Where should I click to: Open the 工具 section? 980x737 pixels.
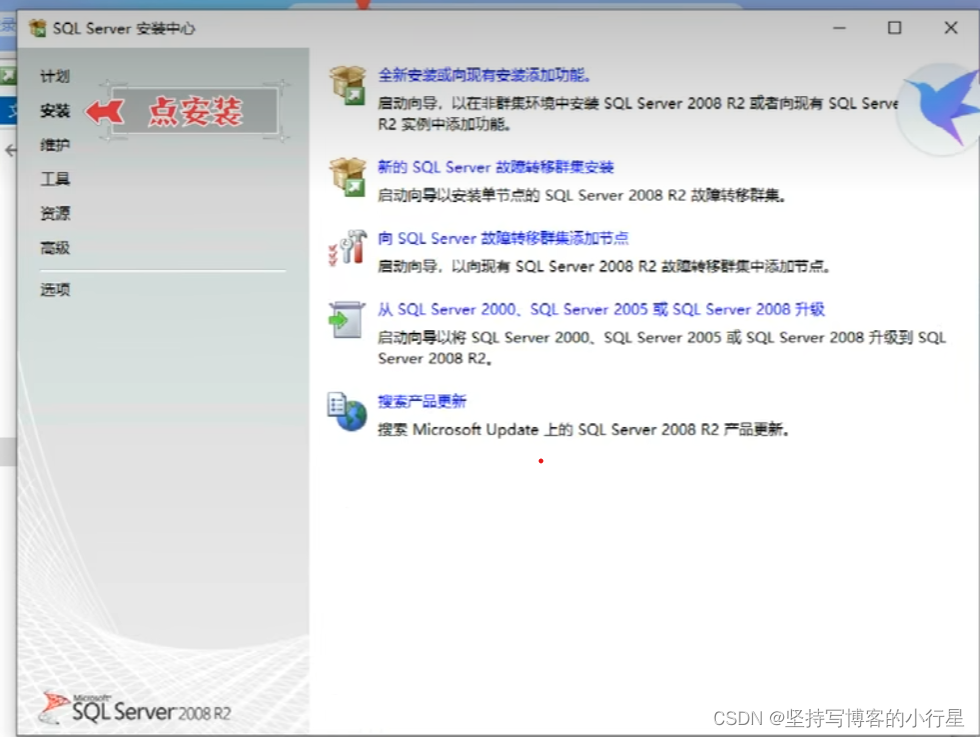coord(54,179)
